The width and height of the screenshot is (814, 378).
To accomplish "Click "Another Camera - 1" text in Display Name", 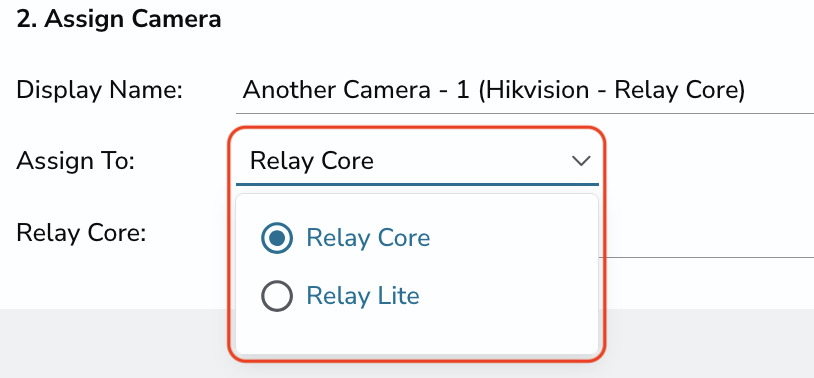I will click(x=356, y=90).
